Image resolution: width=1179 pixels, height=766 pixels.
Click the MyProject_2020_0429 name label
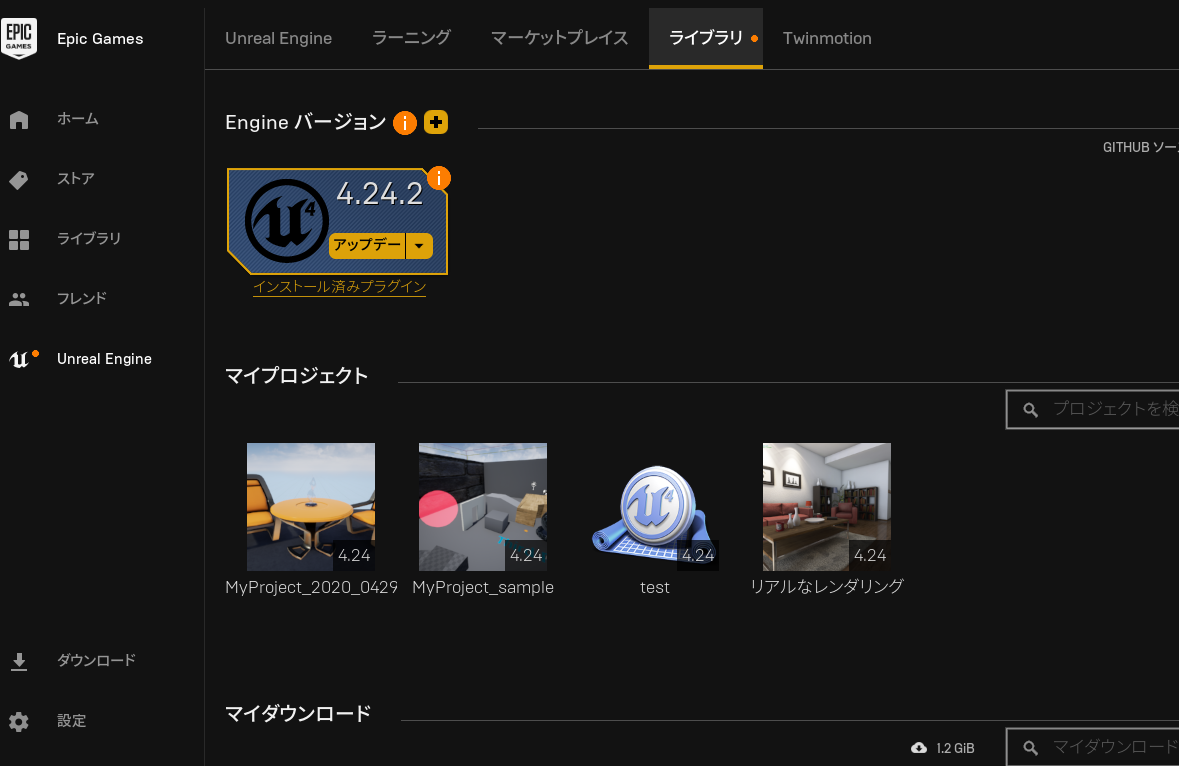pyautogui.click(x=311, y=588)
